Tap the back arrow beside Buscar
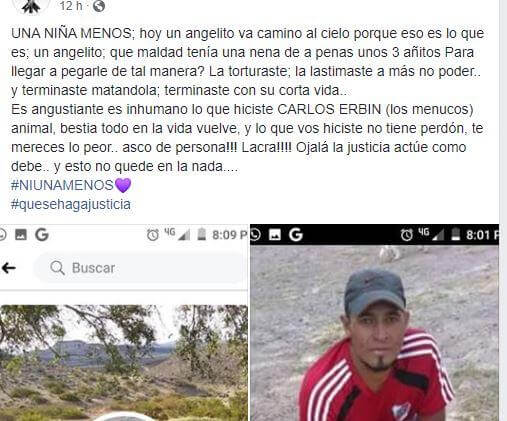The height and width of the screenshot is (421, 507). click(x=8, y=268)
